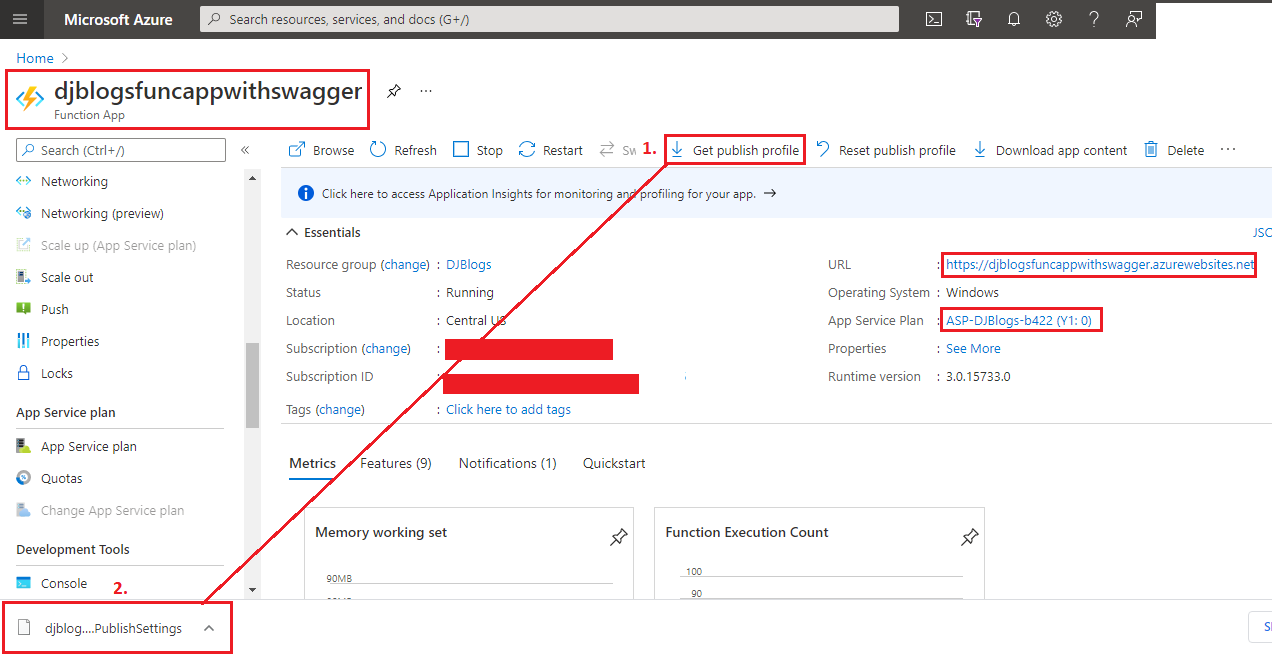The height and width of the screenshot is (656, 1272).
Task: Click the Browse toolbar button
Action: 321,150
